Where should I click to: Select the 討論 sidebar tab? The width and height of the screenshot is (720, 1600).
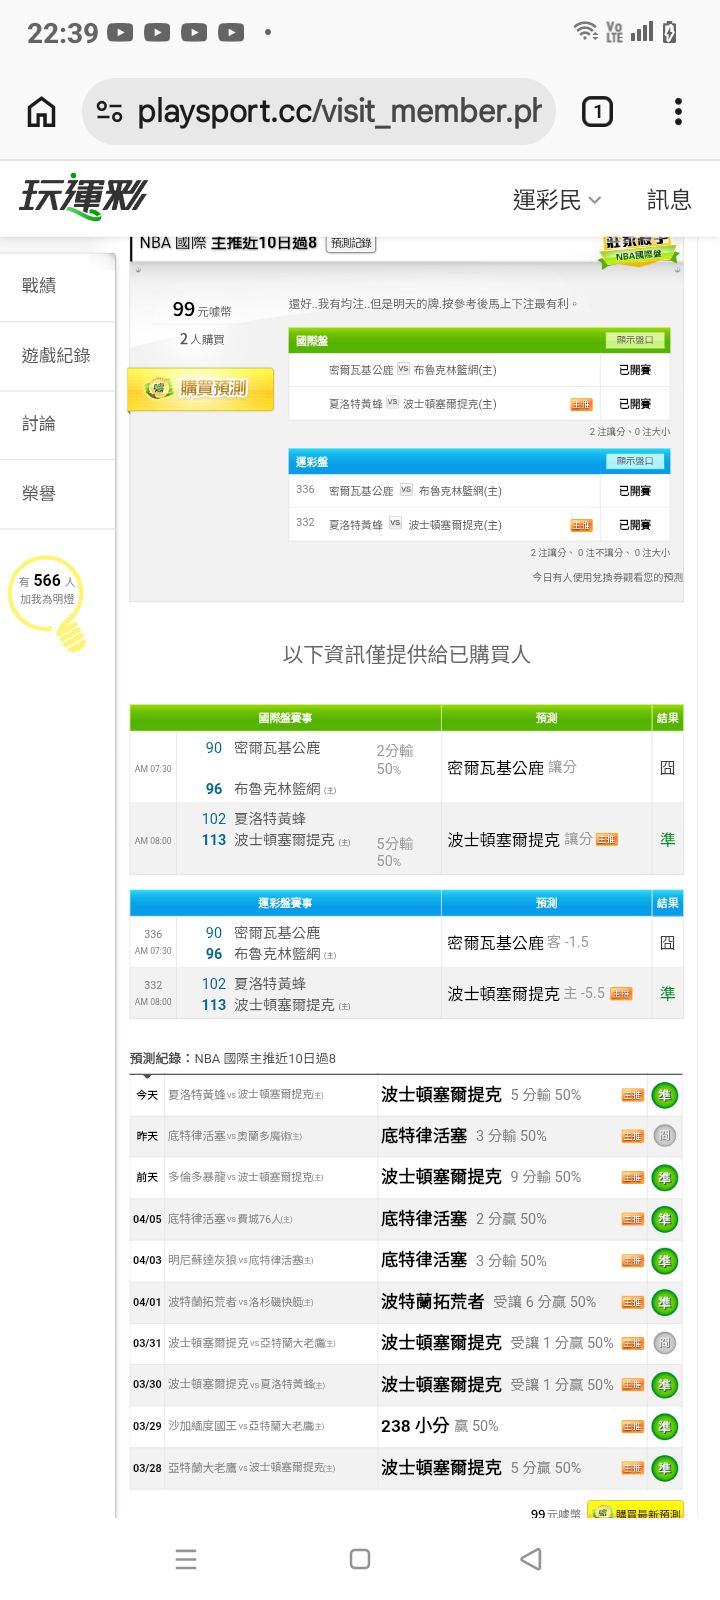(x=58, y=425)
